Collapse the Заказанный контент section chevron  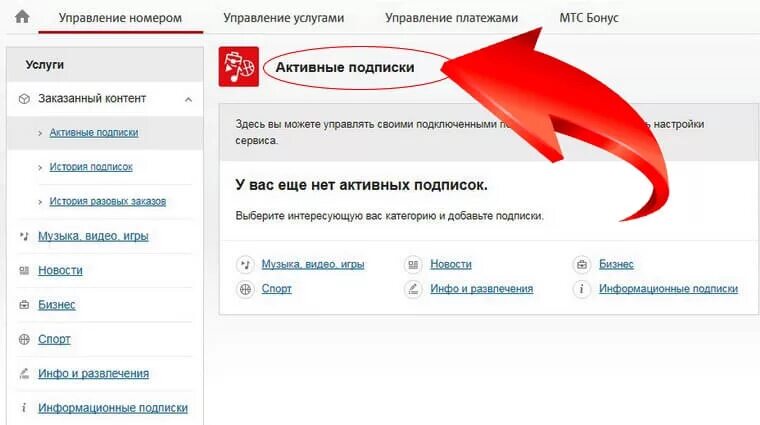pos(188,99)
